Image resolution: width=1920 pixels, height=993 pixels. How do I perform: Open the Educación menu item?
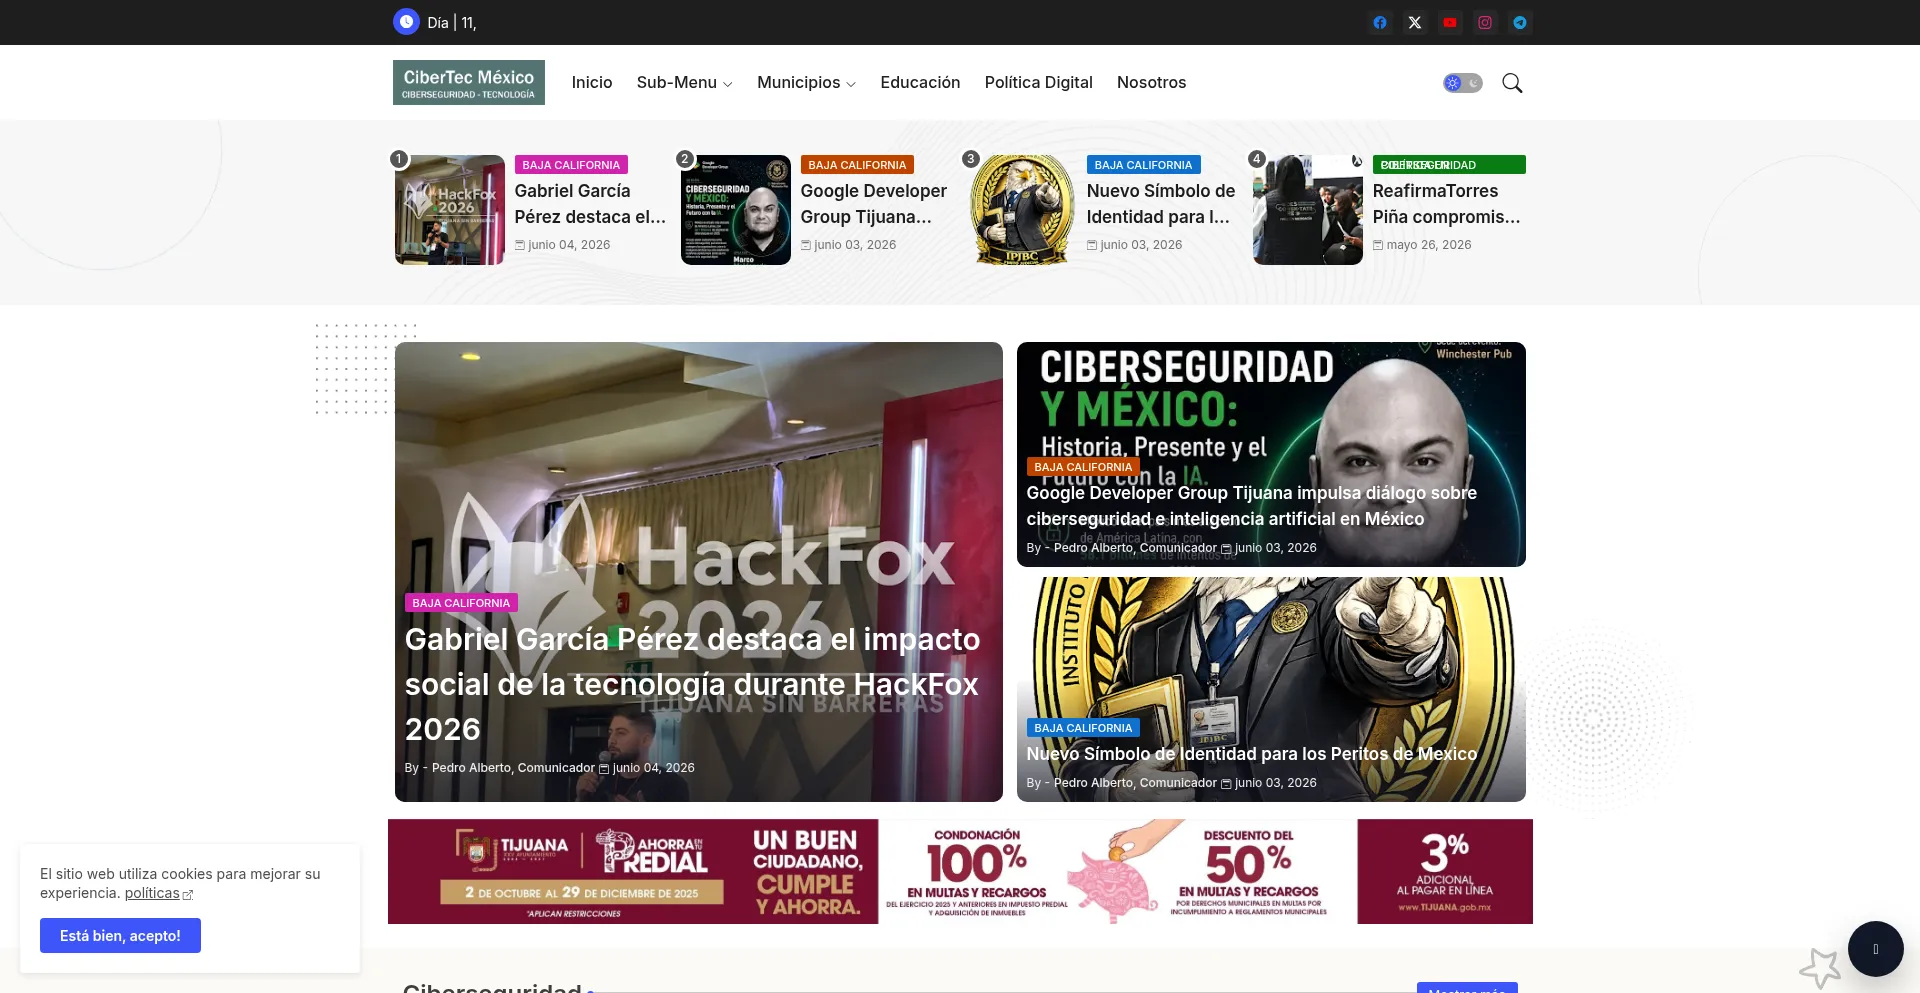[x=920, y=83]
